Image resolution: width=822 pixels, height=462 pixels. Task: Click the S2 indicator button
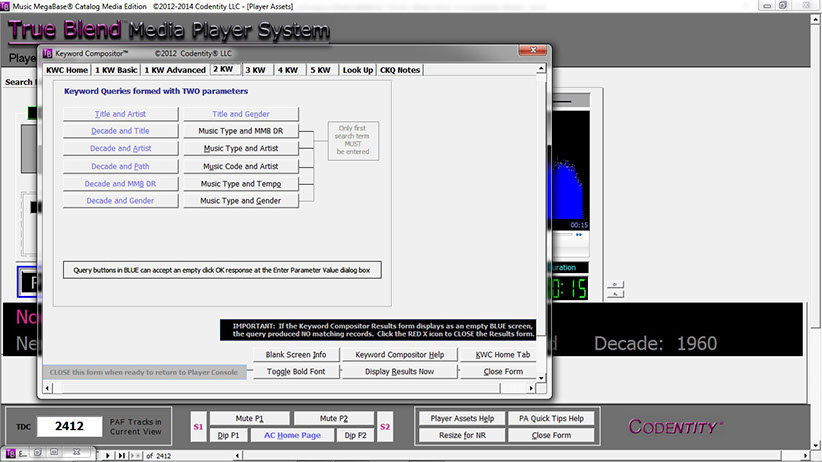tap(386, 427)
